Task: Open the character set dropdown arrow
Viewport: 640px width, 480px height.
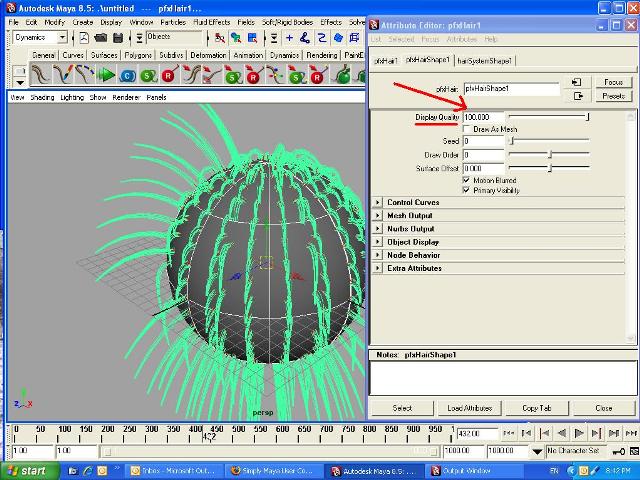Action: pyautogui.click(x=538, y=451)
